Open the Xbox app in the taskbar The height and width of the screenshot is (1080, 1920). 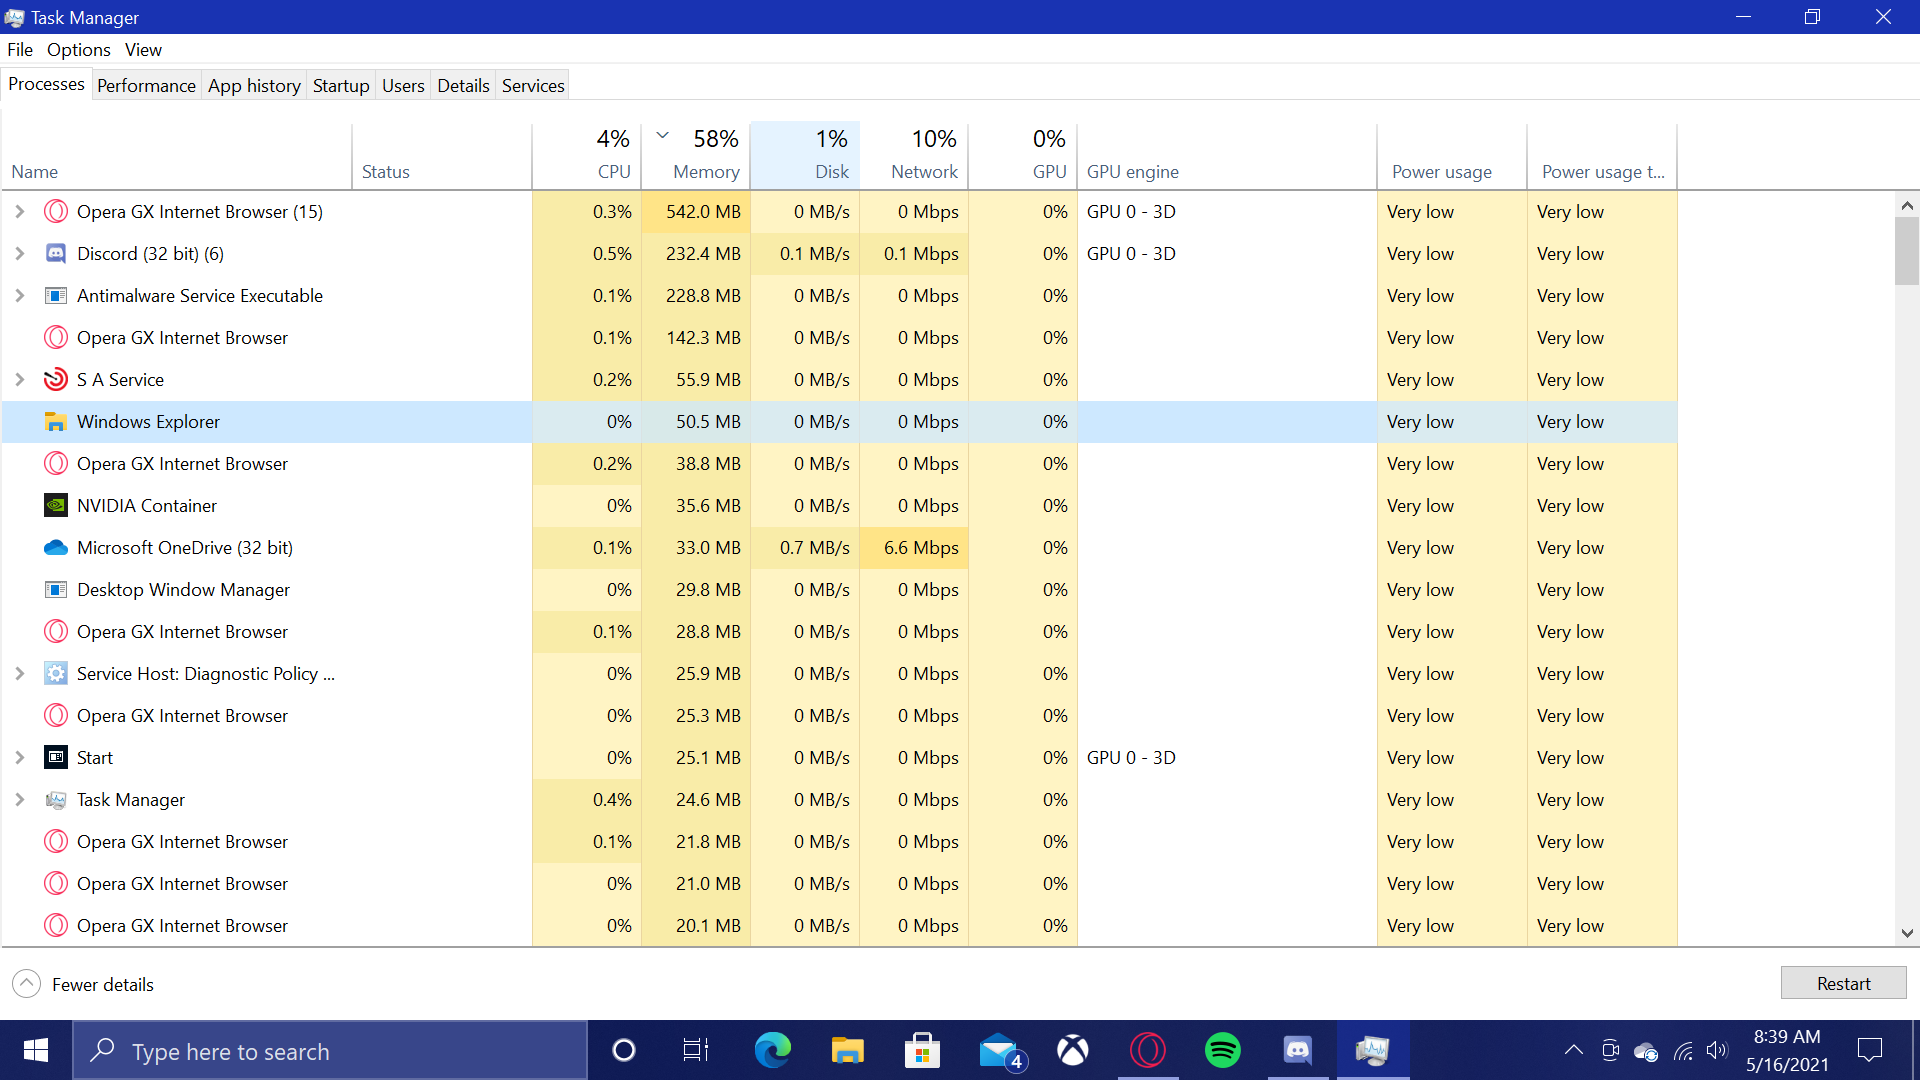(x=1072, y=1050)
